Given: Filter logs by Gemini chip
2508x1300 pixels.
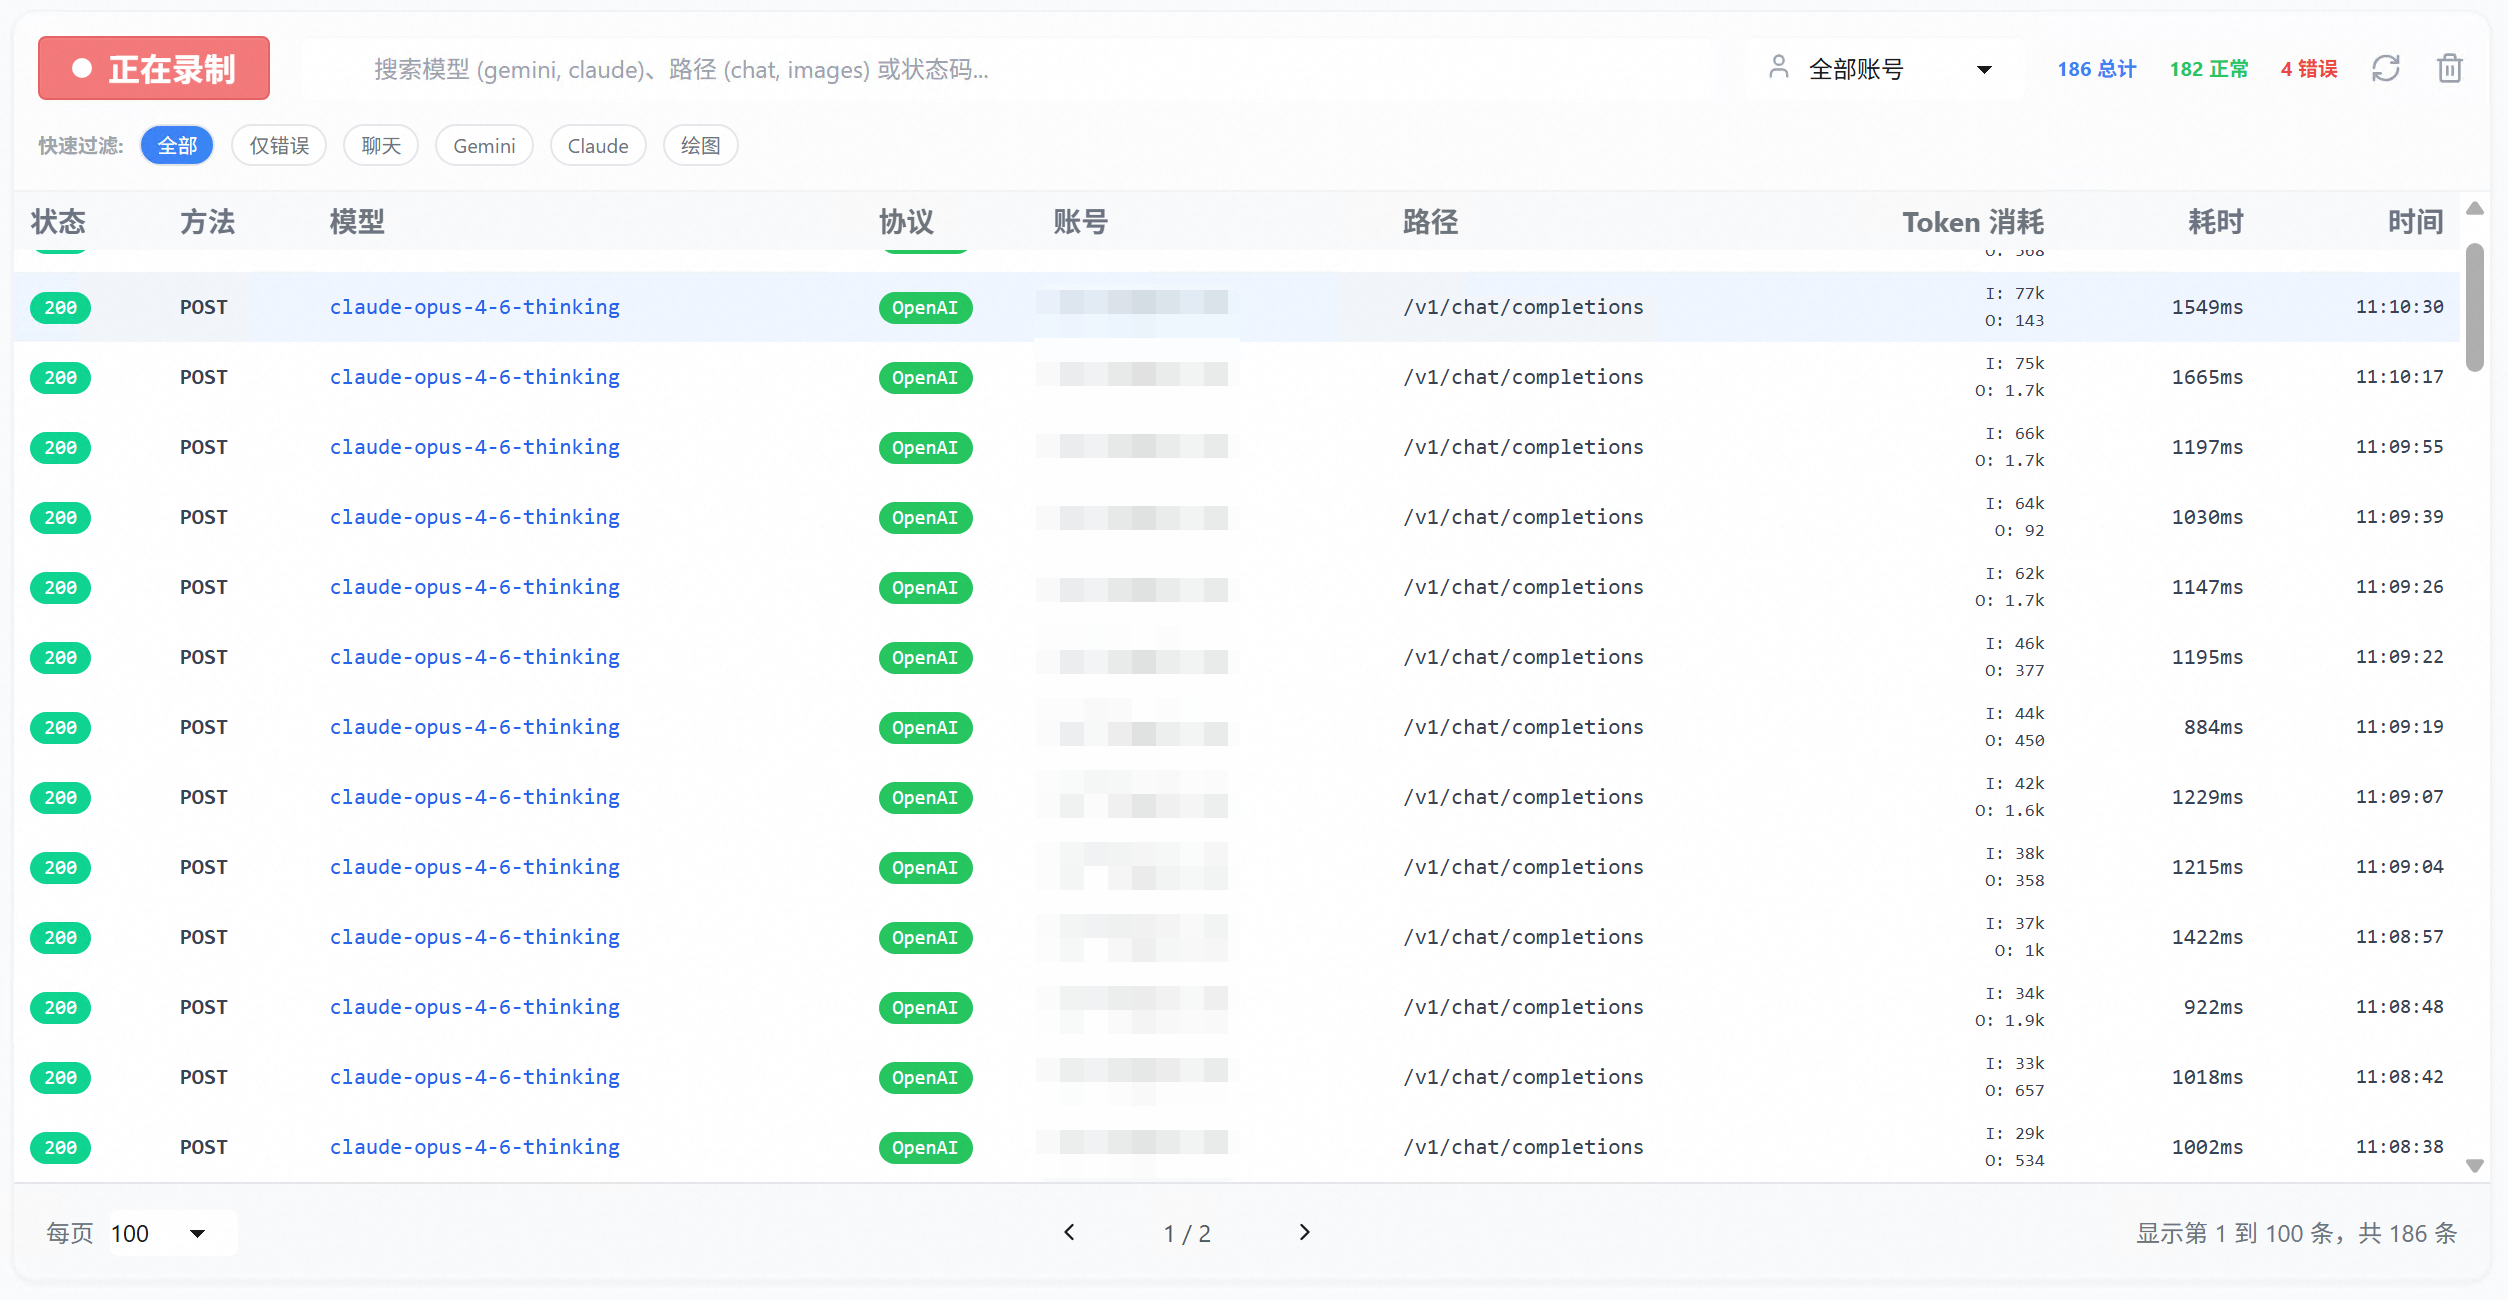Looking at the screenshot, I should pos(484,146).
